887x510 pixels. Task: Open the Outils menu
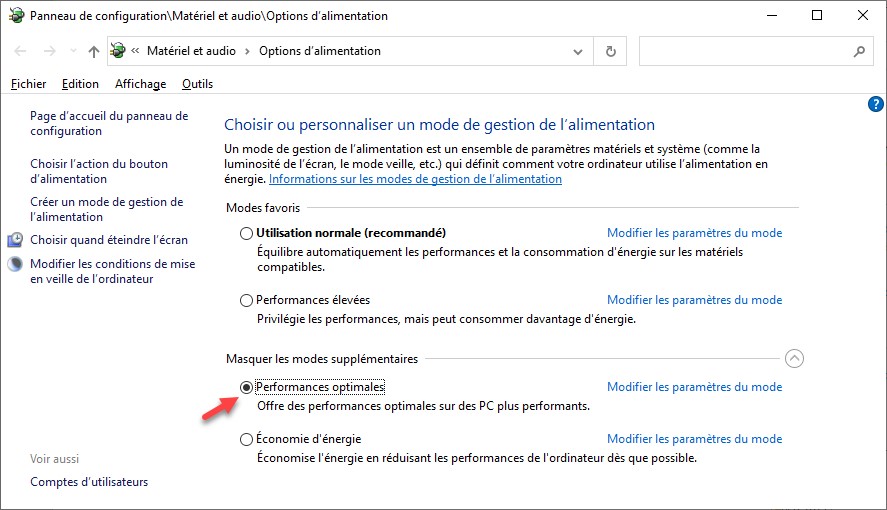pyautogui.click(x=197, y=84)
